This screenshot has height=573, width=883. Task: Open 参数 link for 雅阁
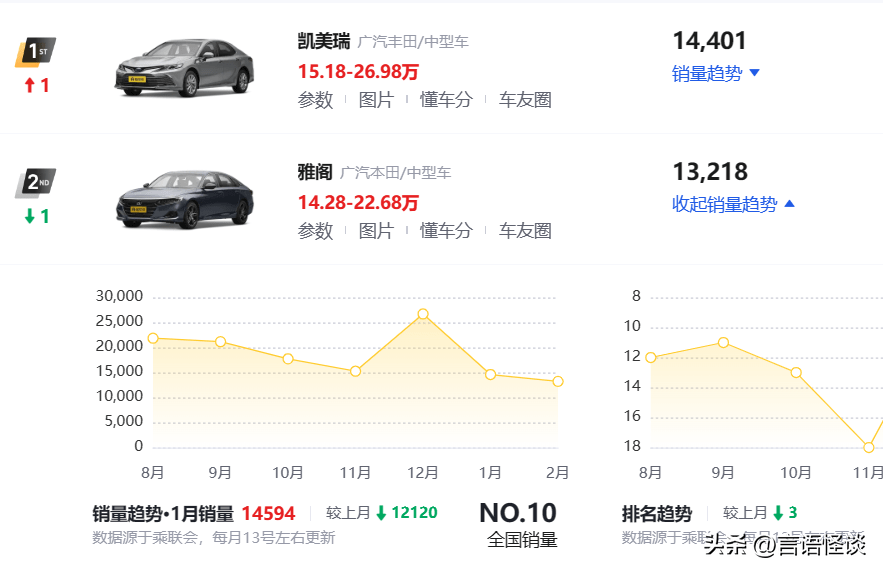coord(315,231)
